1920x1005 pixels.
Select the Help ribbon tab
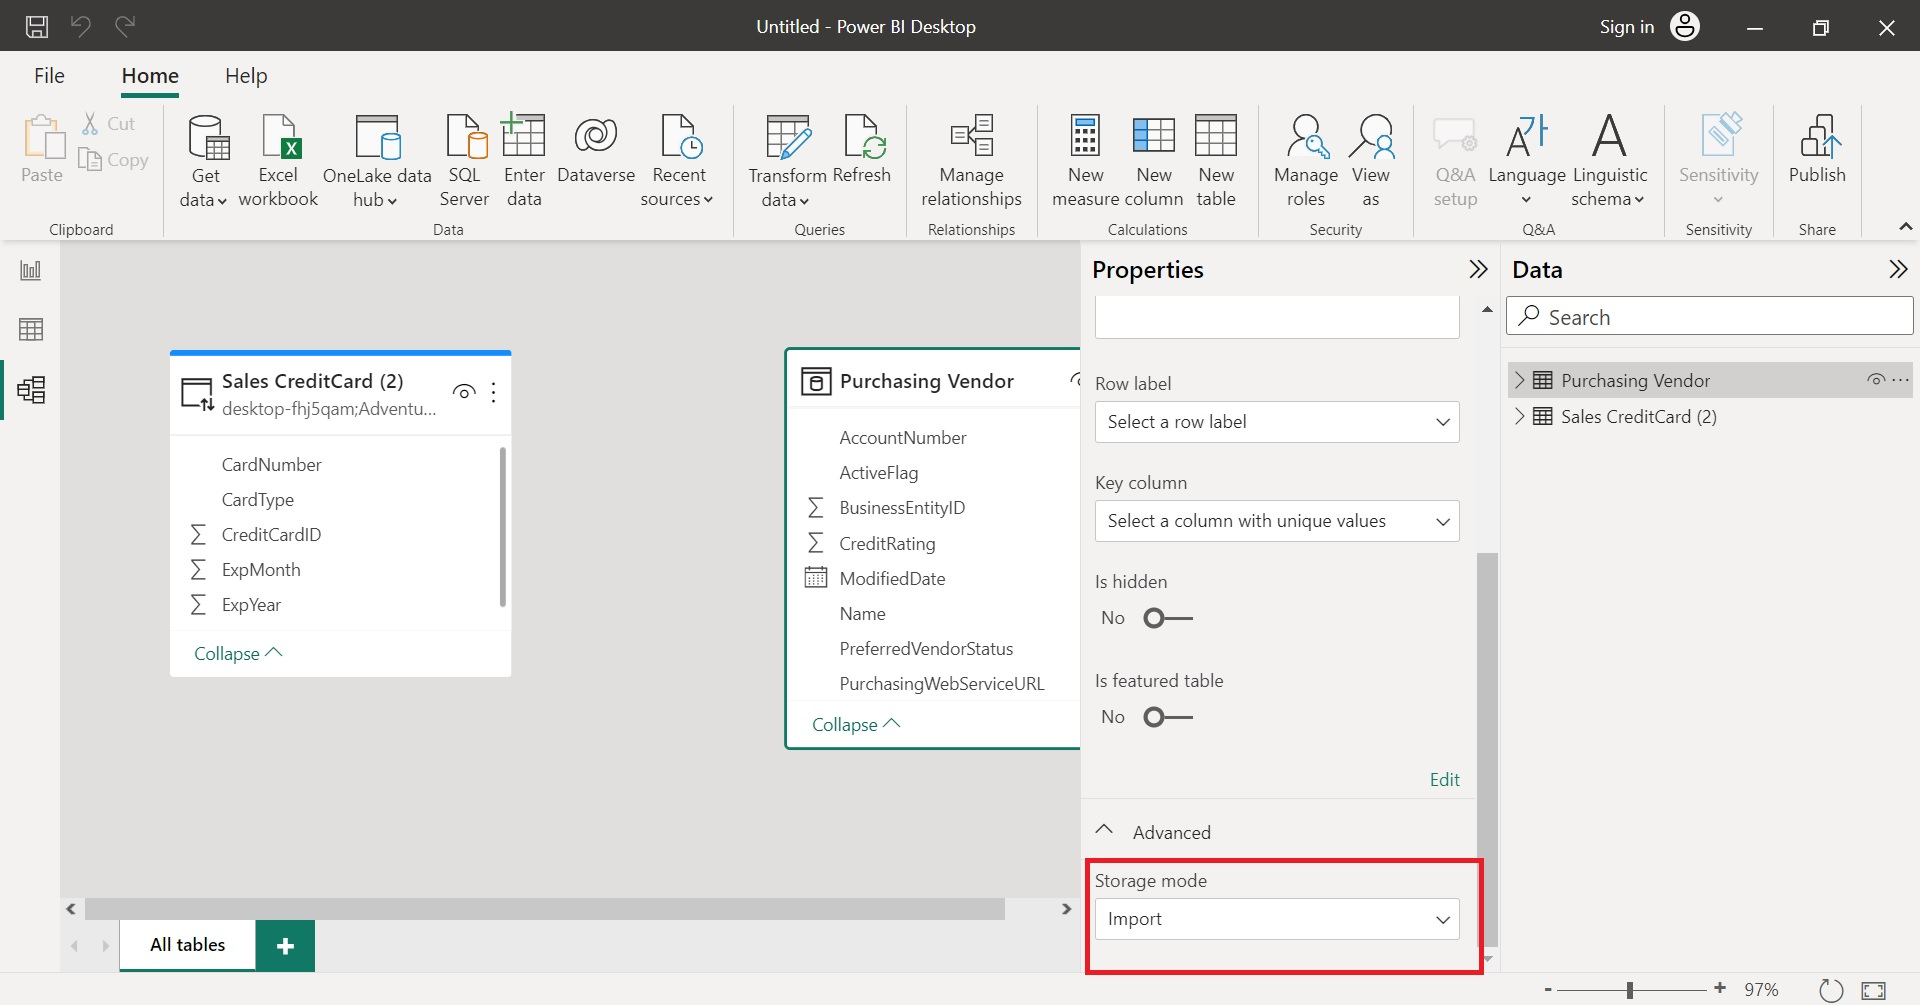point(246,76)
